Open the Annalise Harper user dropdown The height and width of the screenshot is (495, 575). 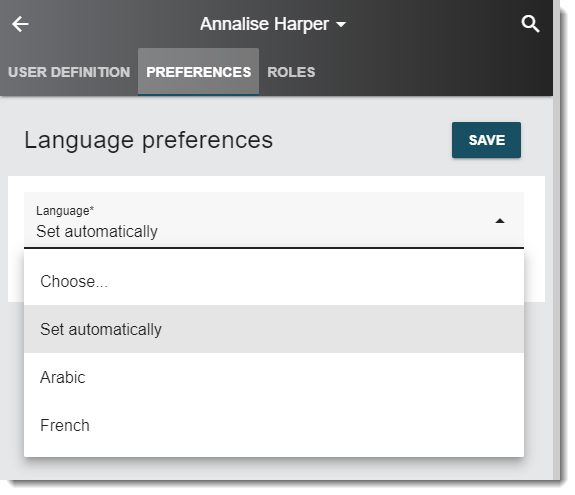click(273, 24)
